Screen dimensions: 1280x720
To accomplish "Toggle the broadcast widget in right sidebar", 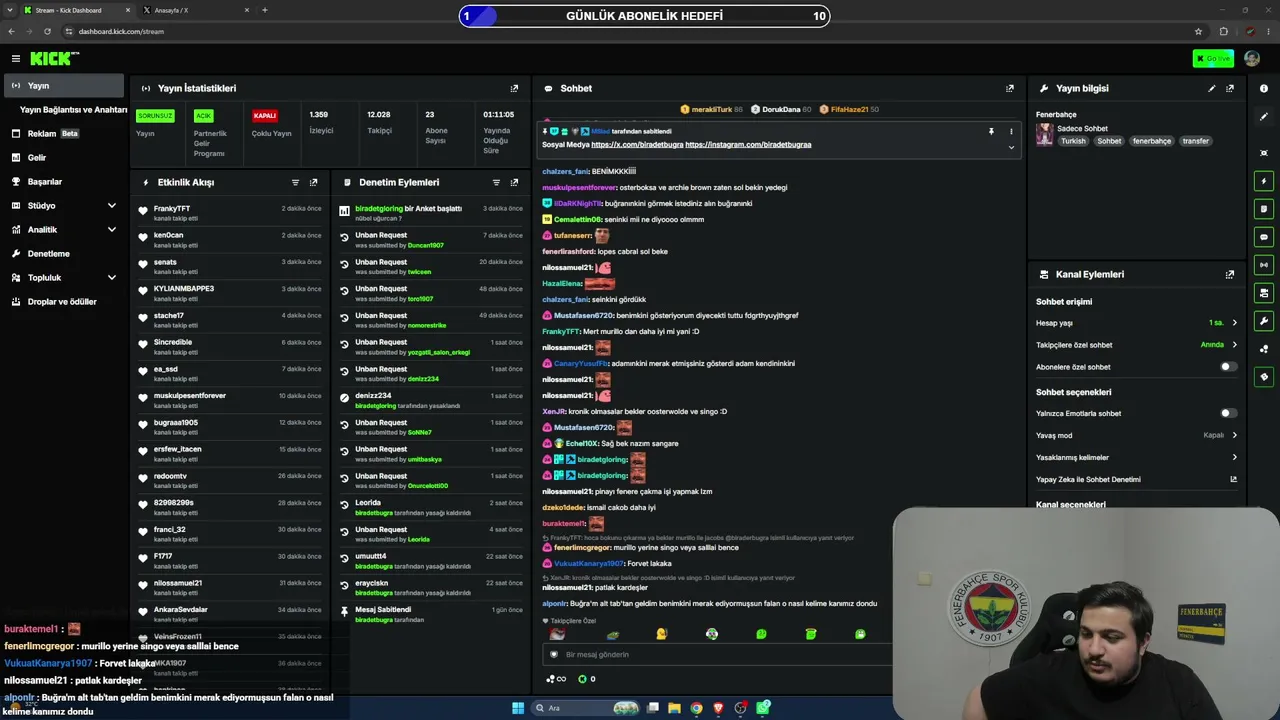I will (x=1264, y=265).
